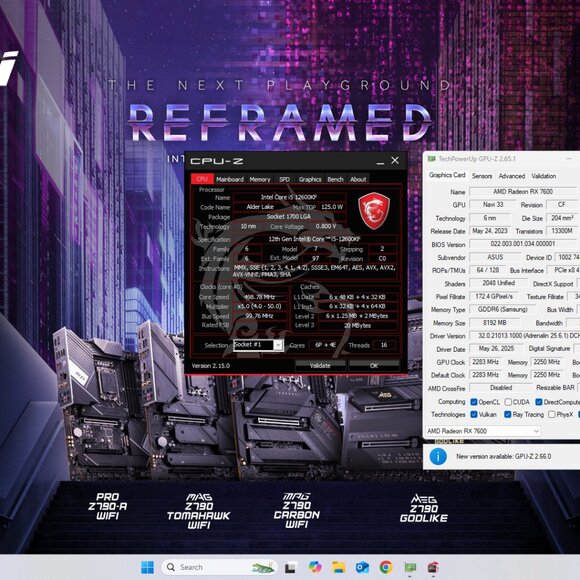580x580 pixels.
Task: Switch to the Validation tab in GPU-Z
Action: [x=544, y=176]
